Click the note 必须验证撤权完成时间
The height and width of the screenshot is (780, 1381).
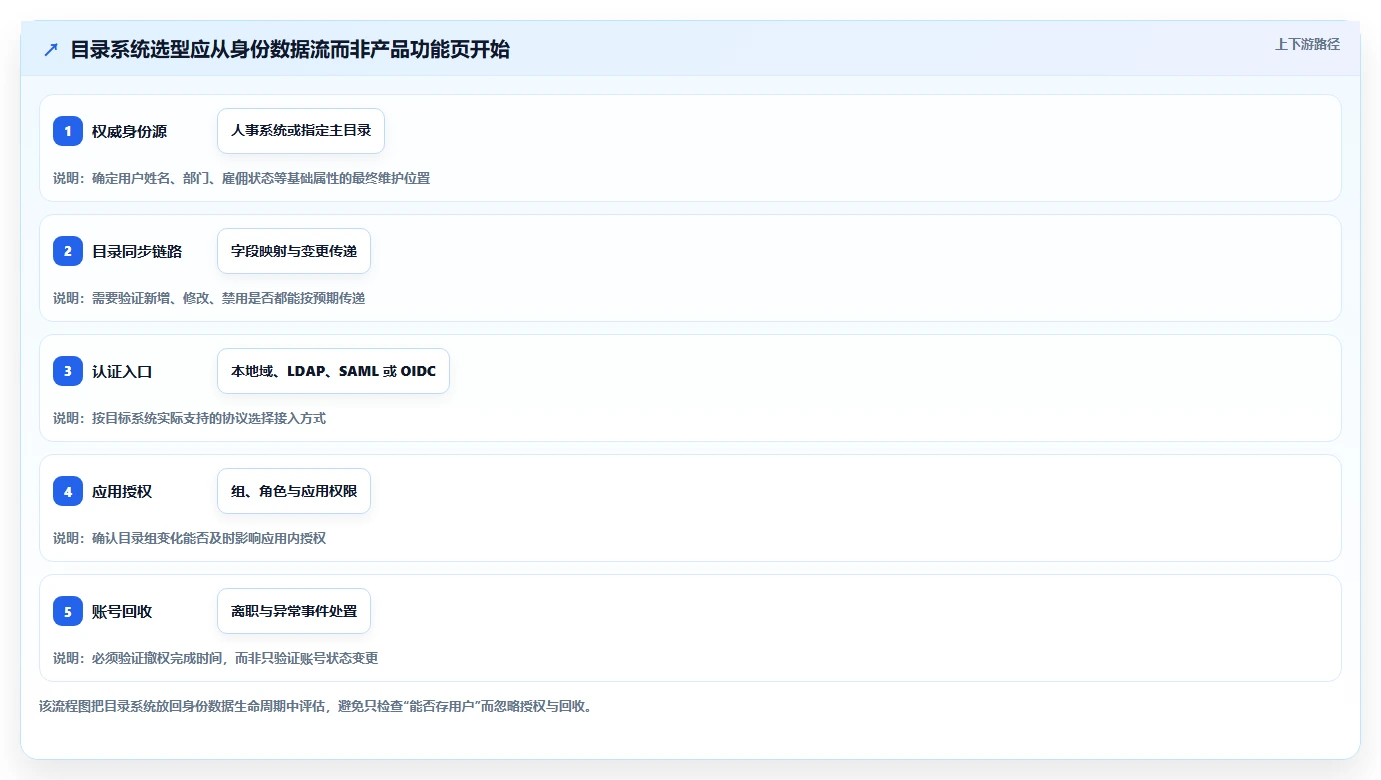[215, 658]
